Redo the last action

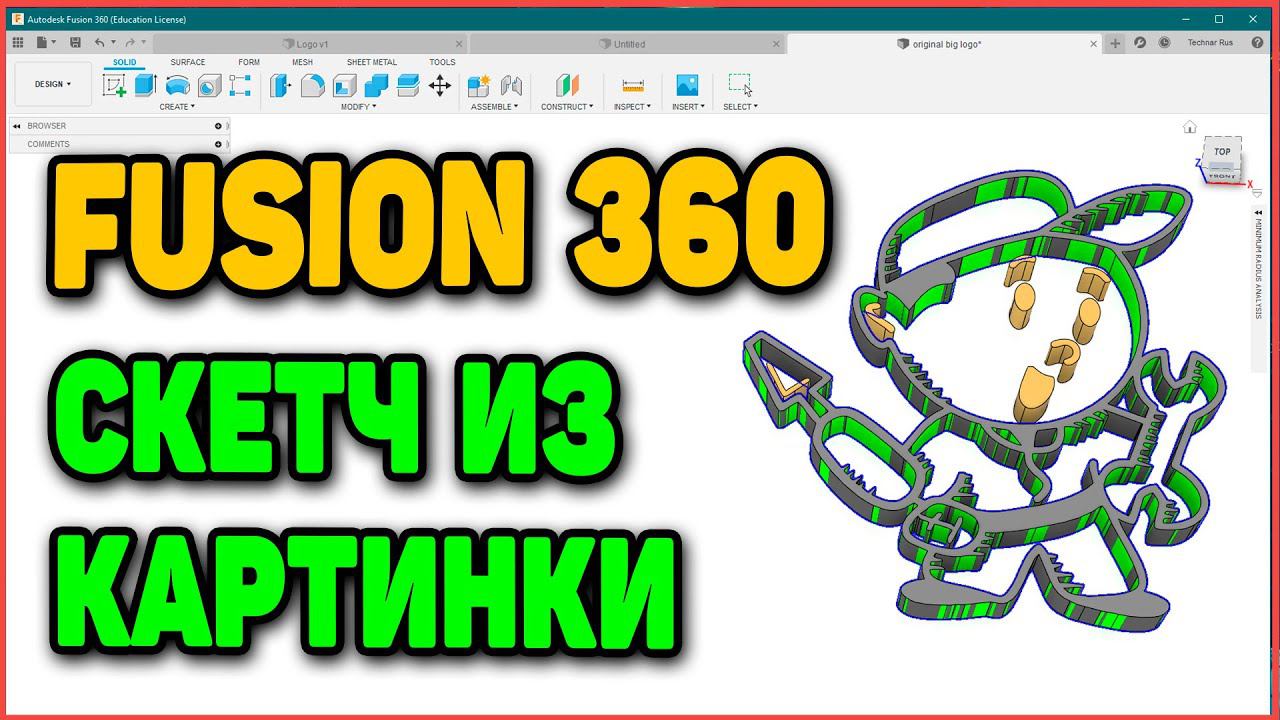pyautogui.click(x=130, y=43)
